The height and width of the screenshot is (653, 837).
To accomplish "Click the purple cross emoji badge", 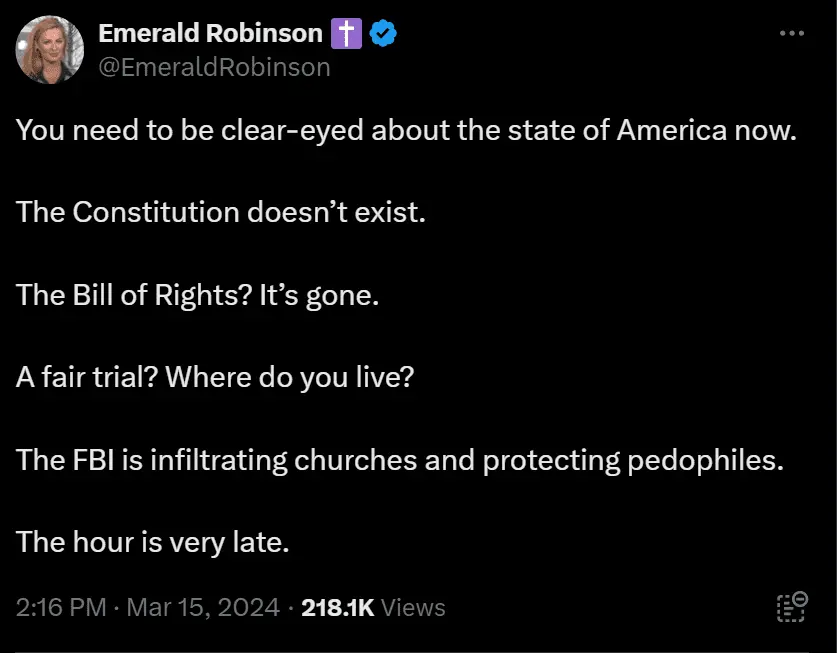I will [x=346, y=34].
